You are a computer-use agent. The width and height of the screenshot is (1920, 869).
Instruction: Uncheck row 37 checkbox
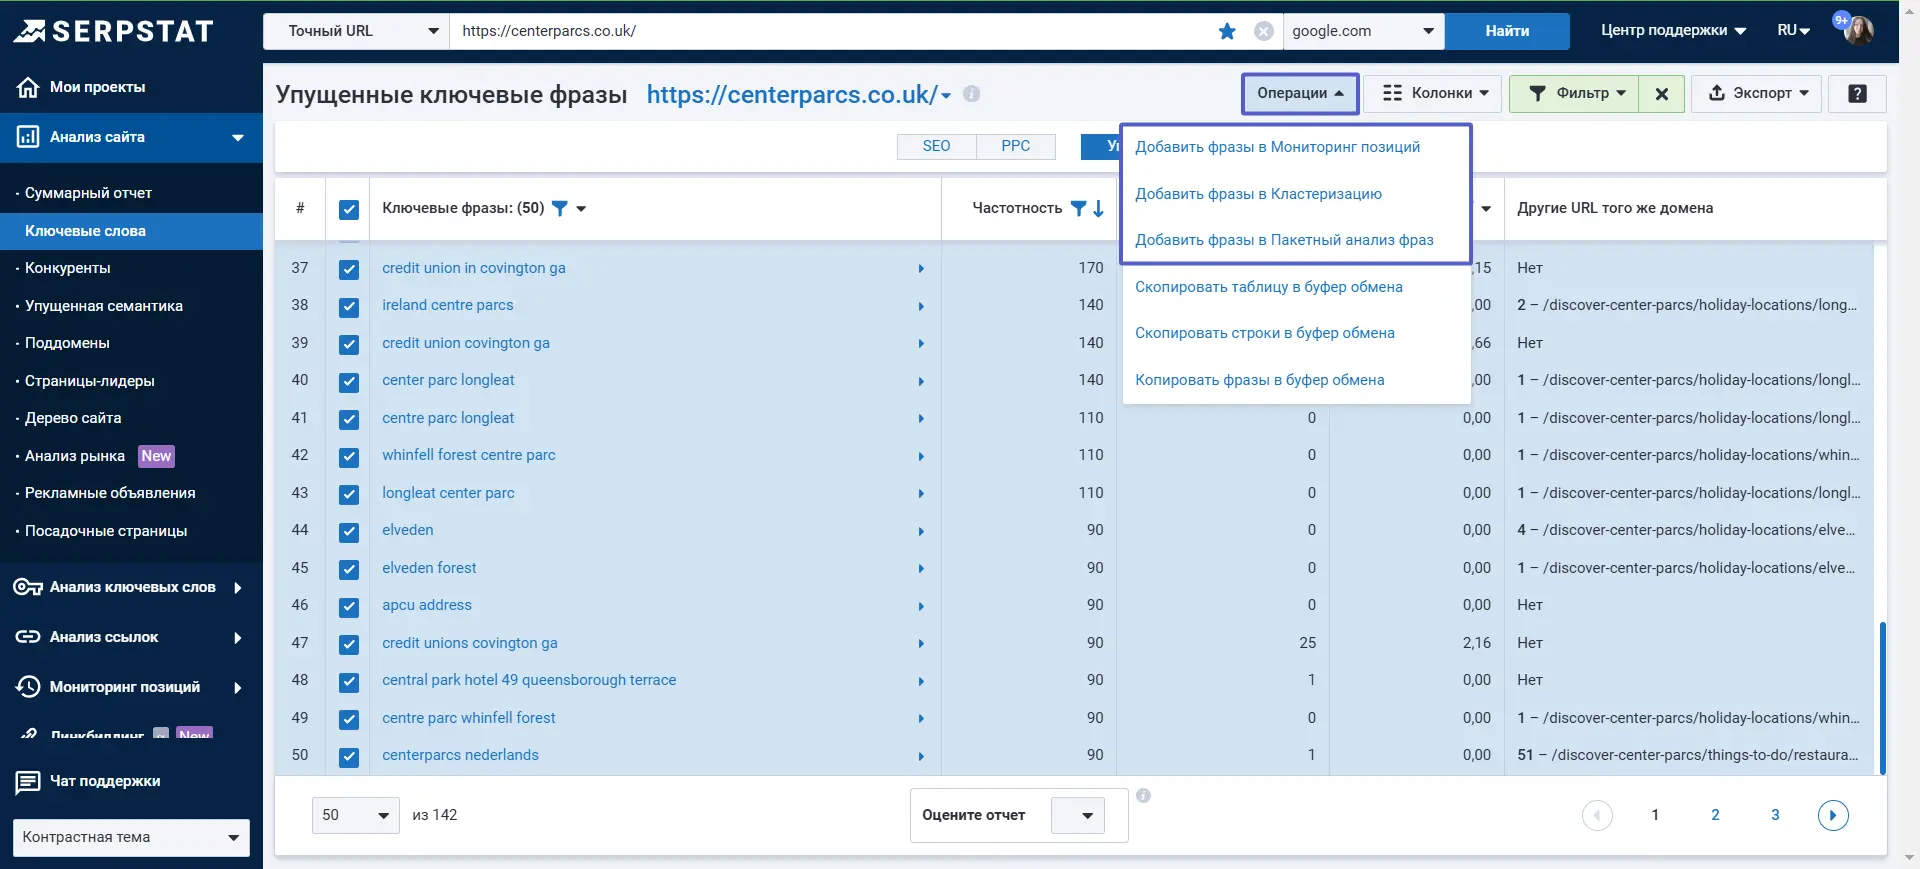click(x=348, y=269)
